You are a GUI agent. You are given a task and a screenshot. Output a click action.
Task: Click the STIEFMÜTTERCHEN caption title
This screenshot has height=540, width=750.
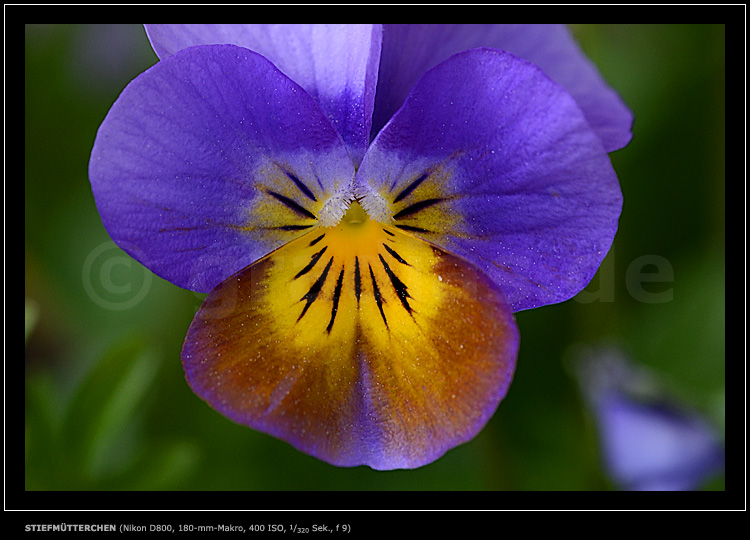click(70, 528)
